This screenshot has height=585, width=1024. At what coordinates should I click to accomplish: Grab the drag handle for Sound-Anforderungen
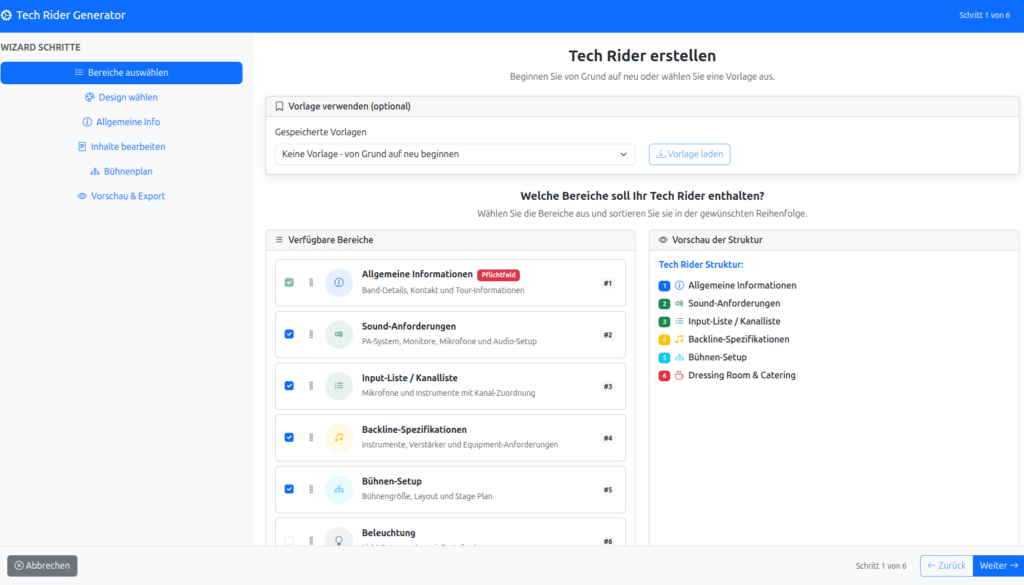click(x=311, y=334)
